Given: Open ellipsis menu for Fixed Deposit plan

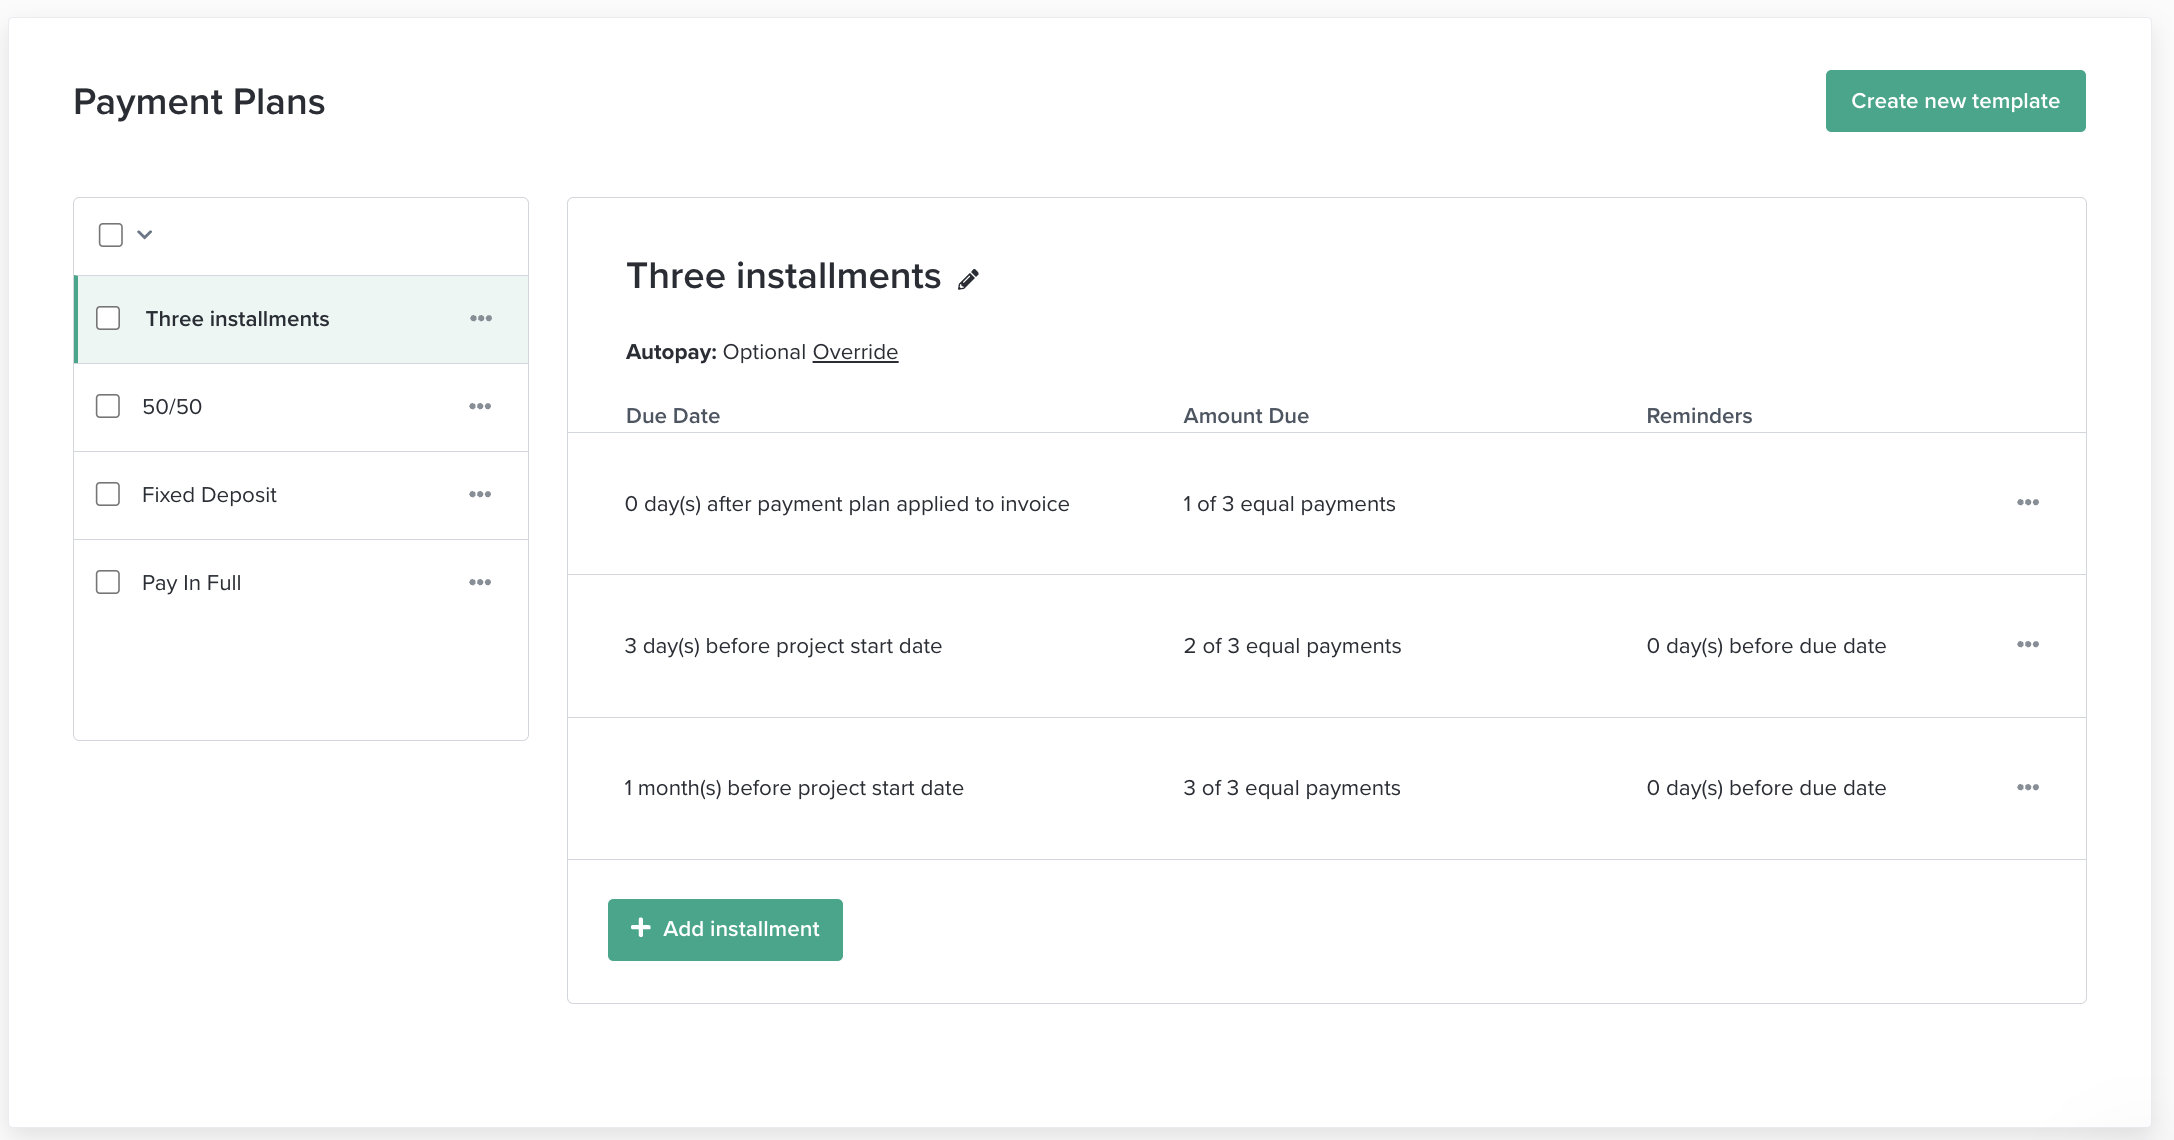Looking at the screenshot, I should [480, 494].
